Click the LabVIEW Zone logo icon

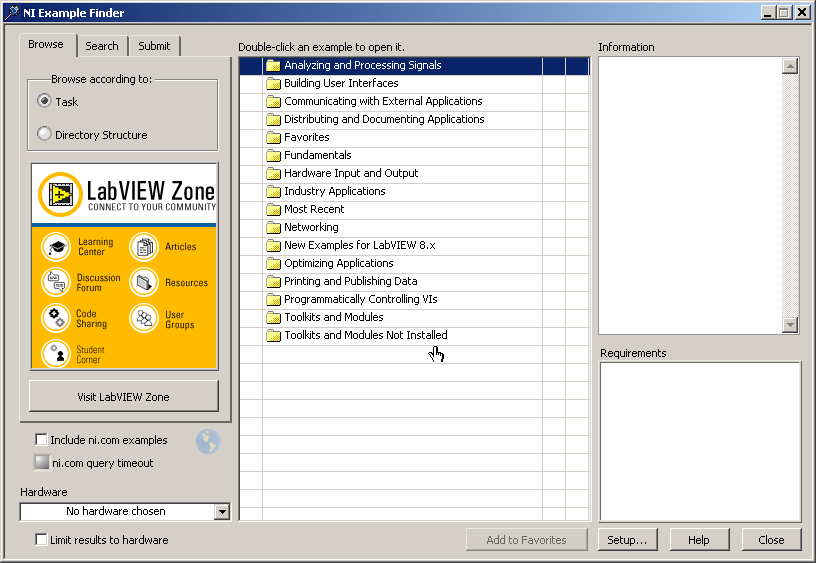coord(60,194)
